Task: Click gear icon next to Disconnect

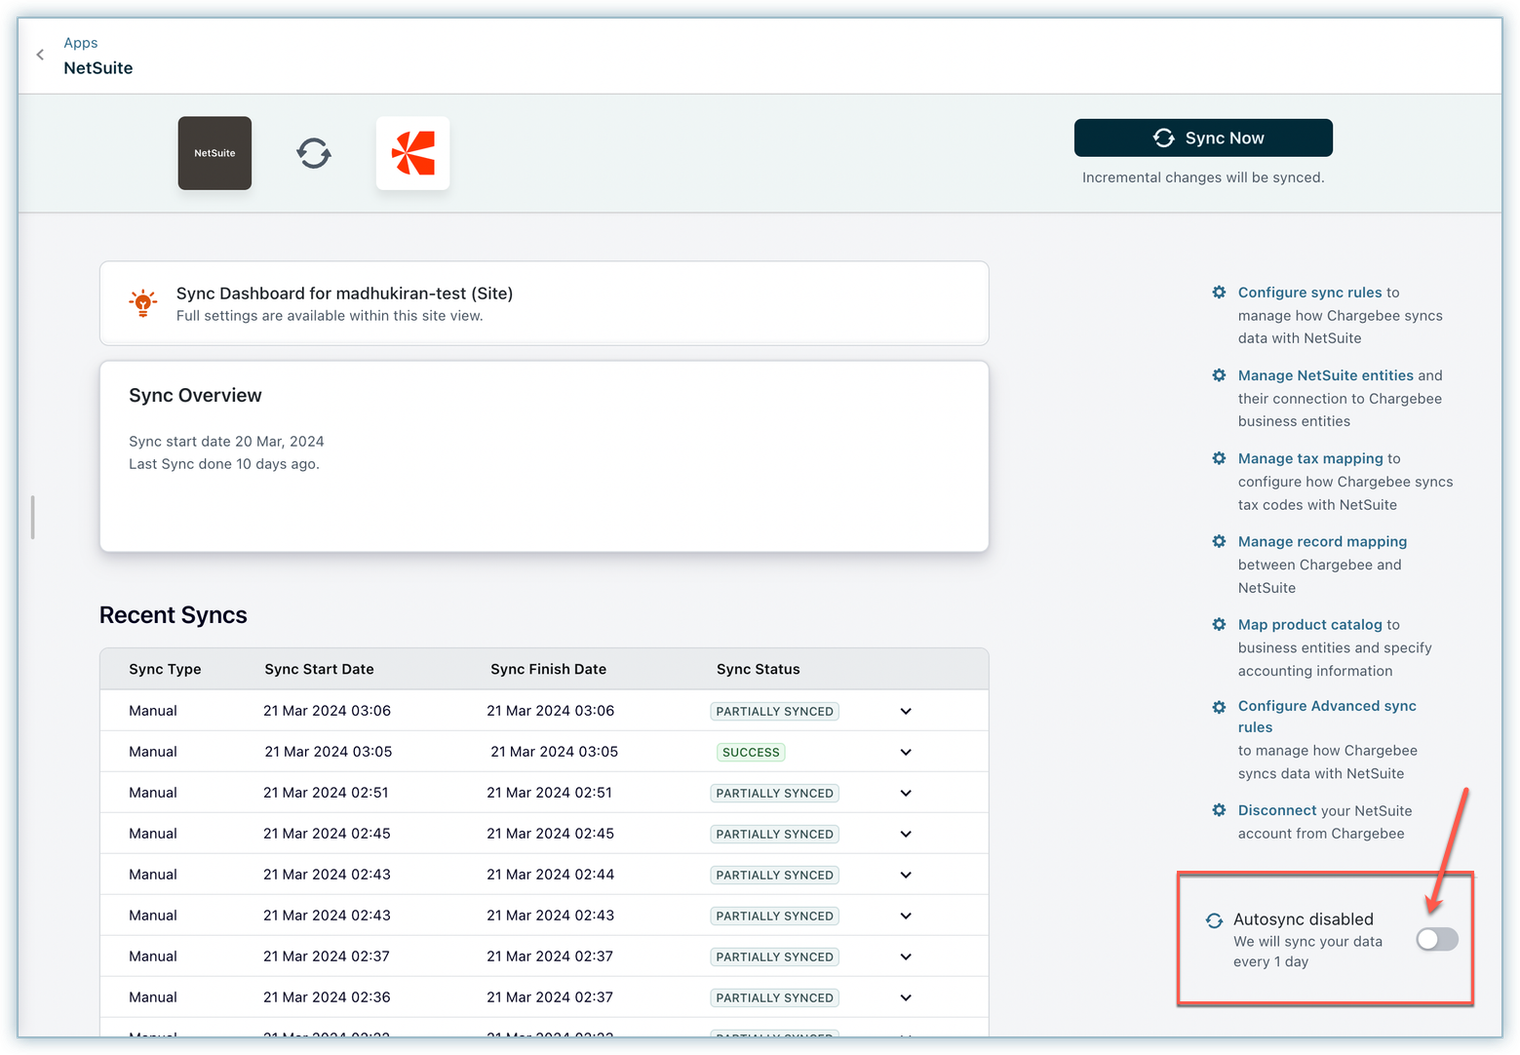Action: tap(1219, 810)
